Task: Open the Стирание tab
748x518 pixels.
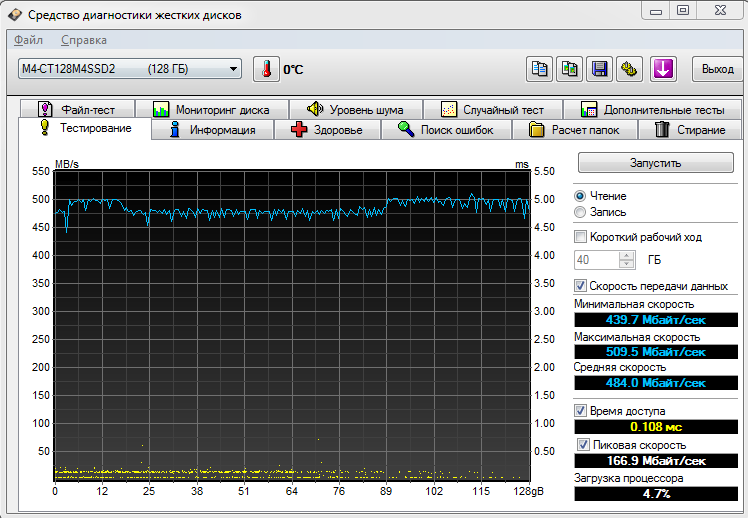Action: point(690,130)
